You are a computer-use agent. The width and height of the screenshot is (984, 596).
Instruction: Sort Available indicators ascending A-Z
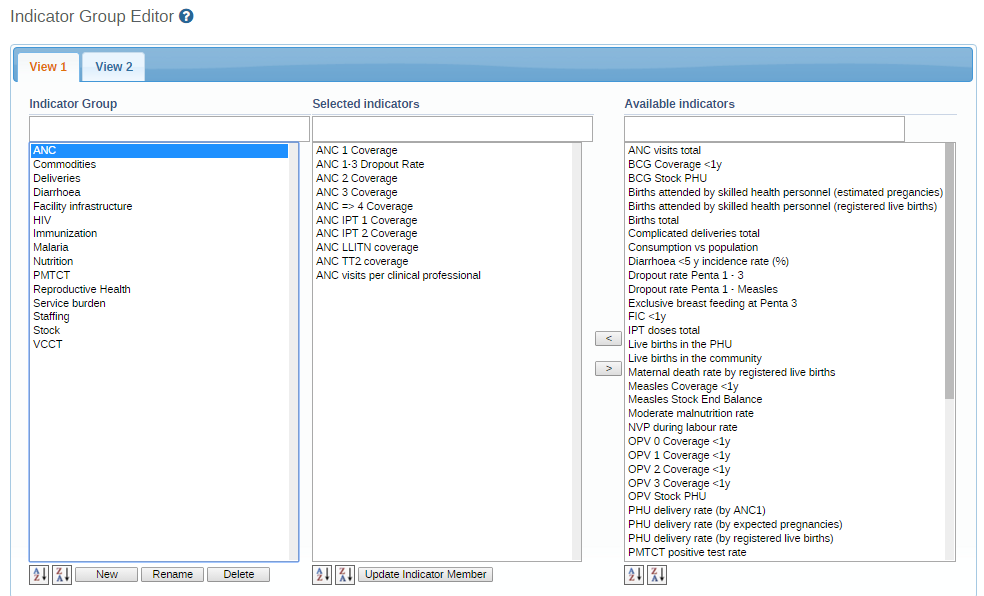point(635,575)
